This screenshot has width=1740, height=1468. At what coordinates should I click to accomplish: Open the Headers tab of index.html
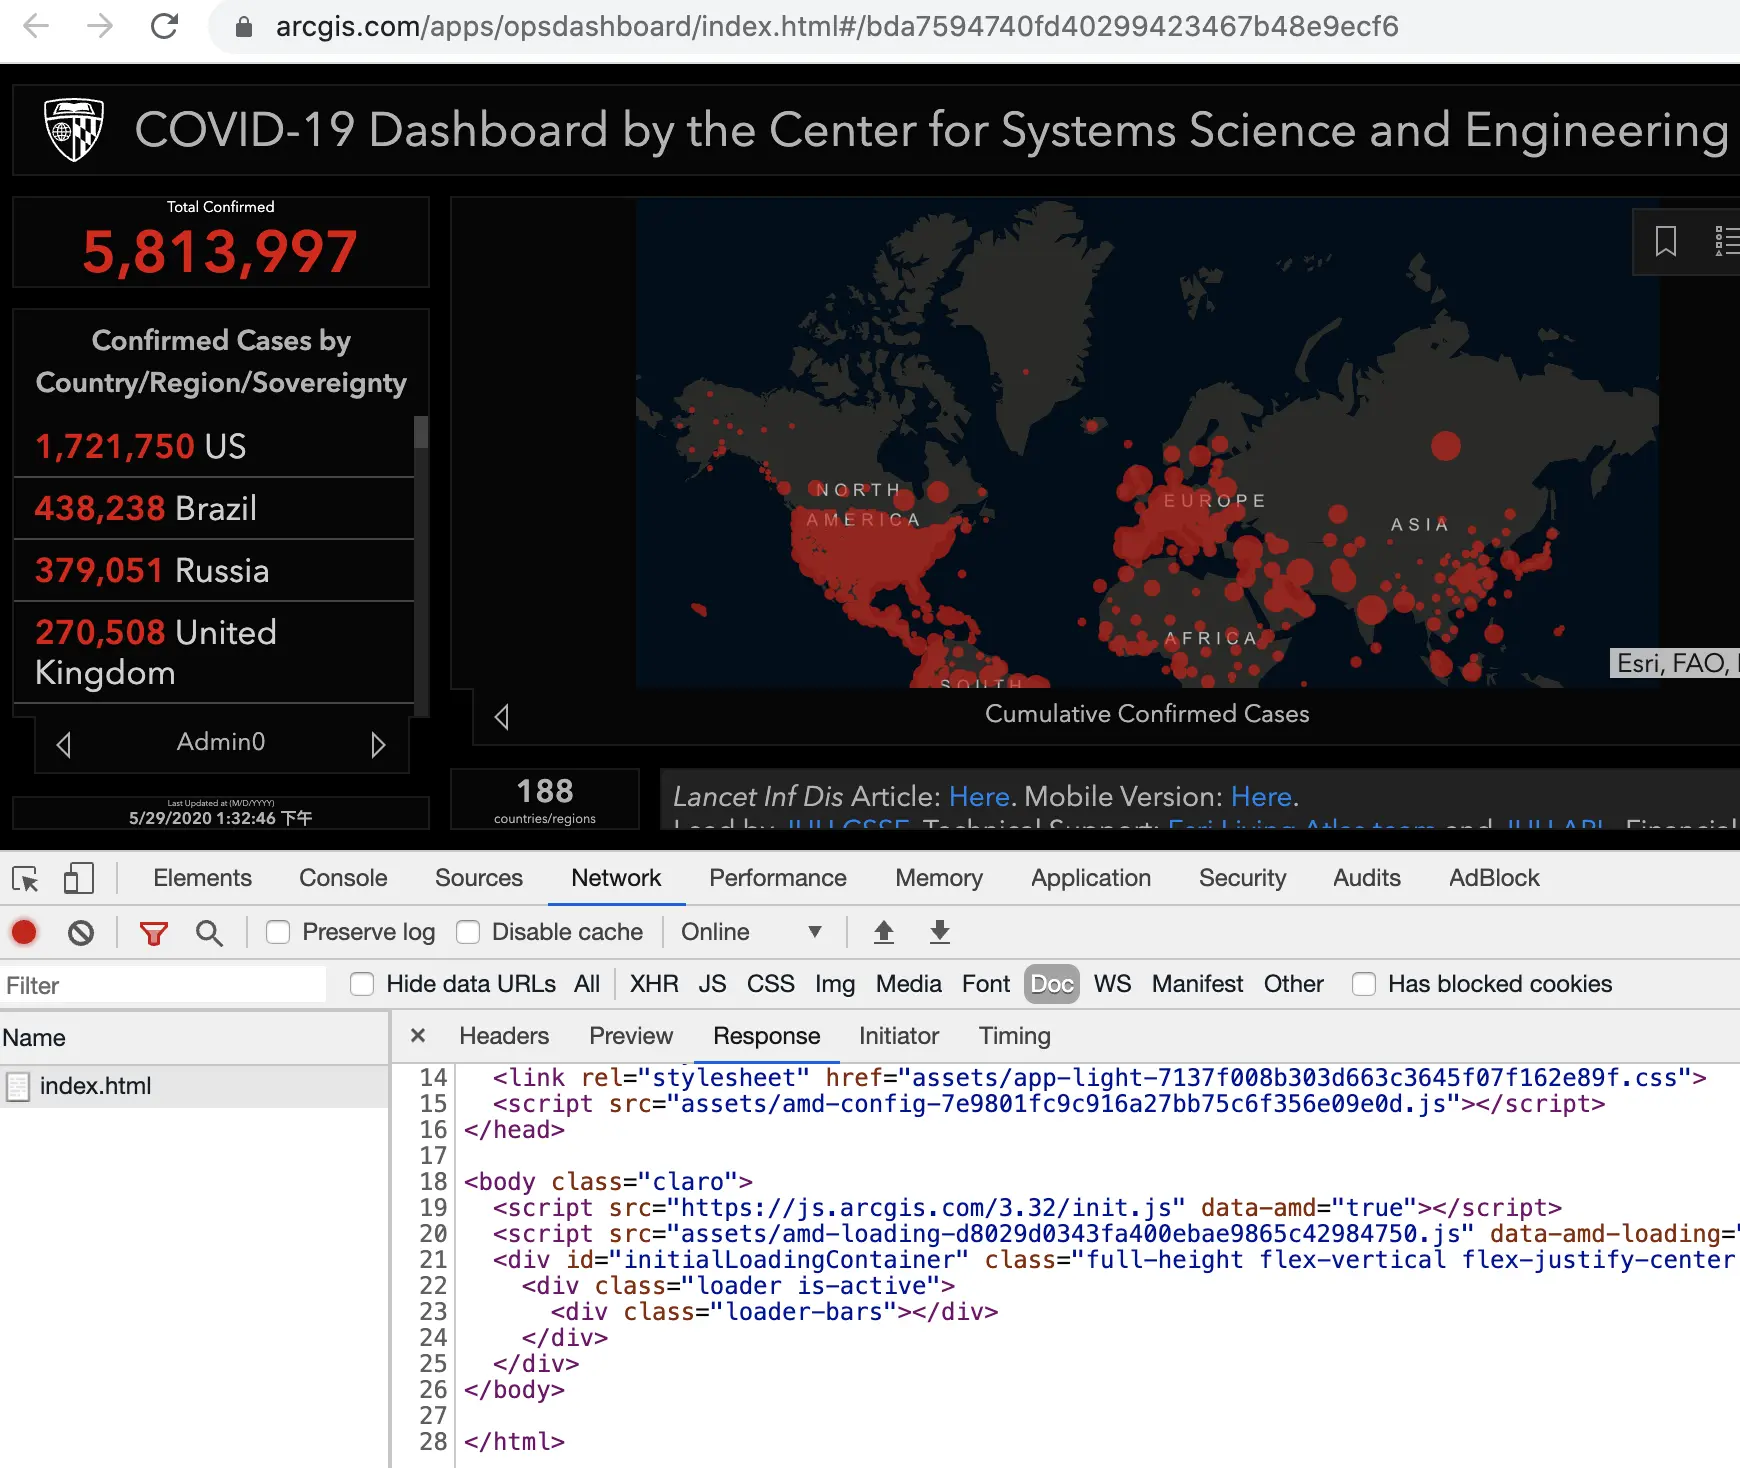point(503,1036)
